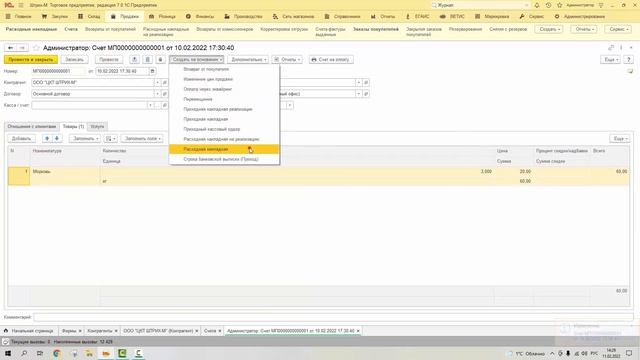Open the Сеть магазинов section

coord(293,16)
